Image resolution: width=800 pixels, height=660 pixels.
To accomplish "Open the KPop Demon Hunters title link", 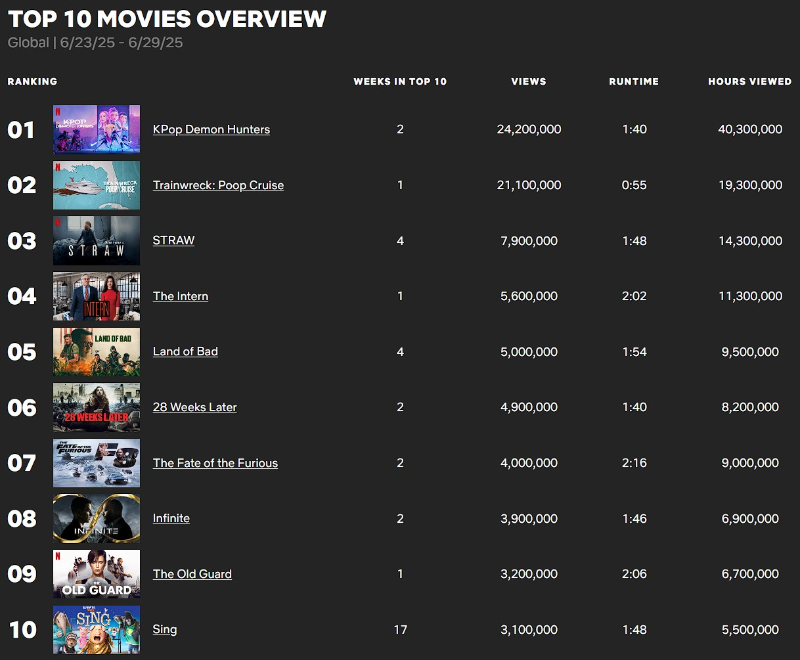I will 211,130.
